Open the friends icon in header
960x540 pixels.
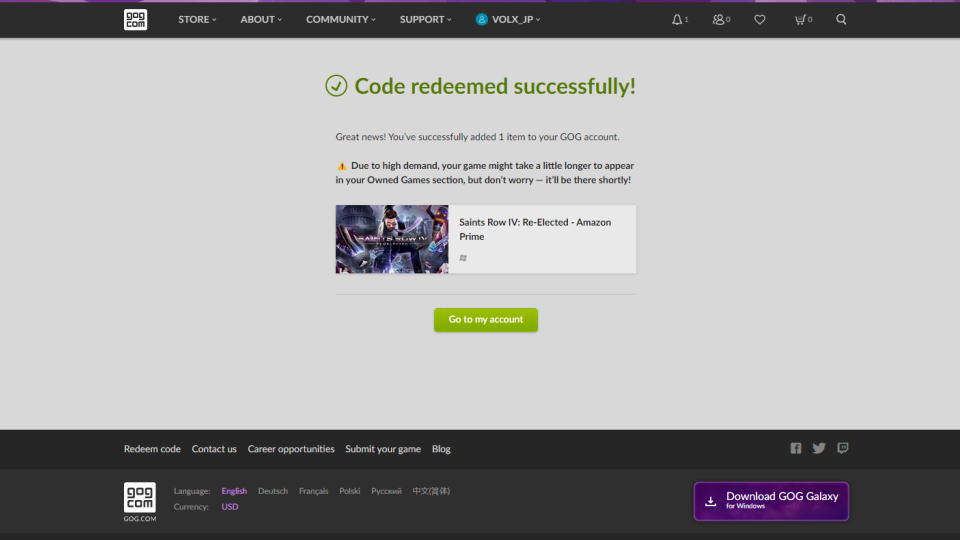[x=718, y=20]
